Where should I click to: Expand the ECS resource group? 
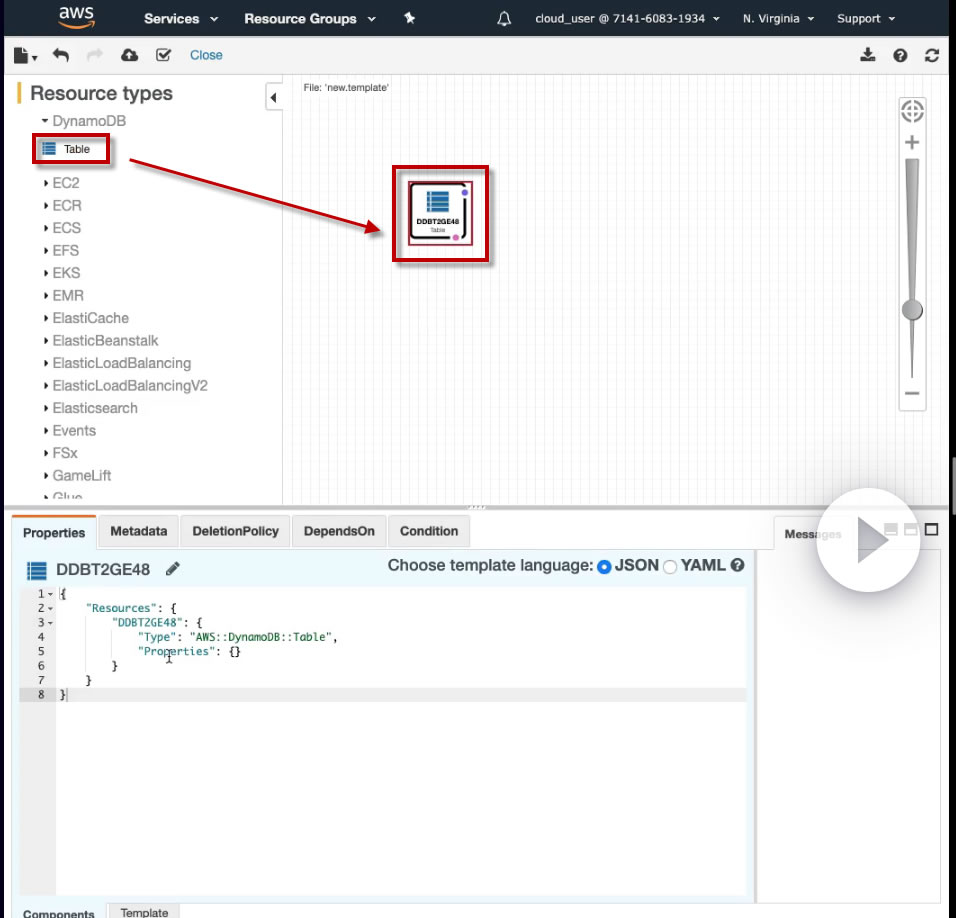click(x=46, y=228)
